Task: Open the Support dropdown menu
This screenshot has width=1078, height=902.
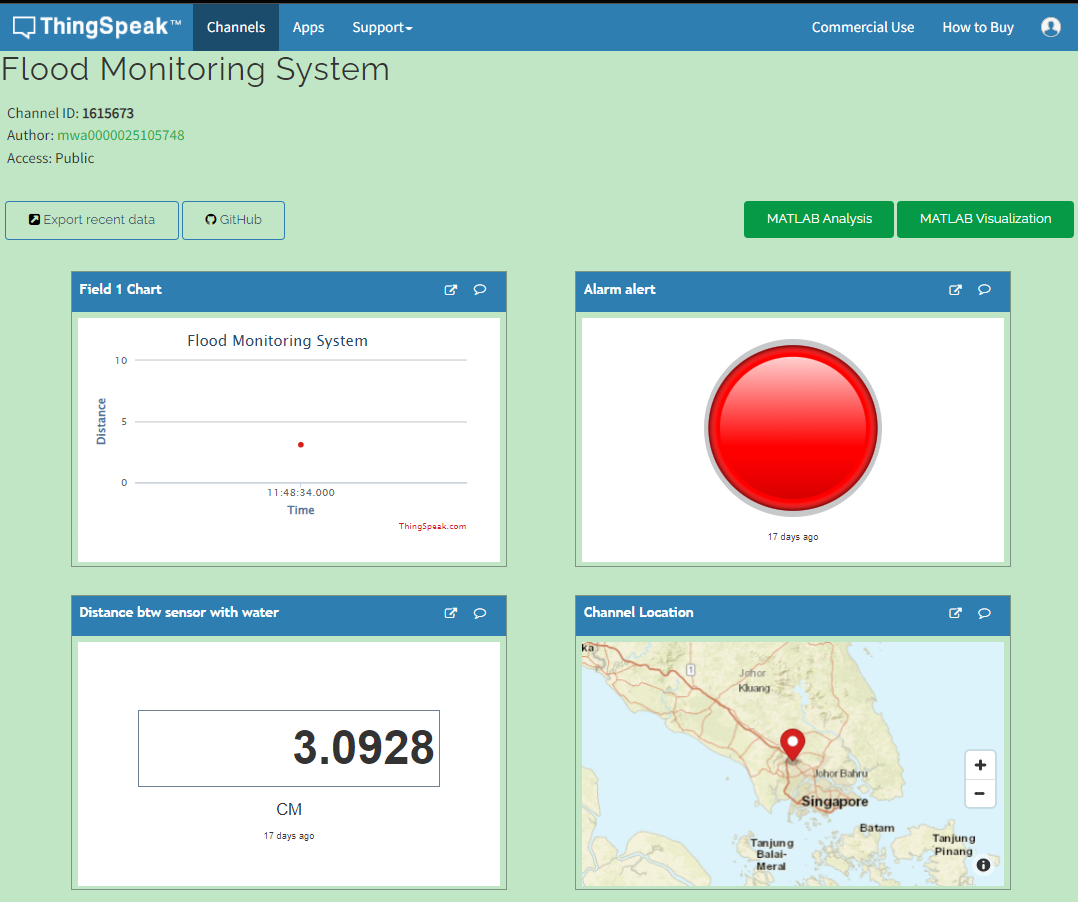Action: click(x=382, y=27)
